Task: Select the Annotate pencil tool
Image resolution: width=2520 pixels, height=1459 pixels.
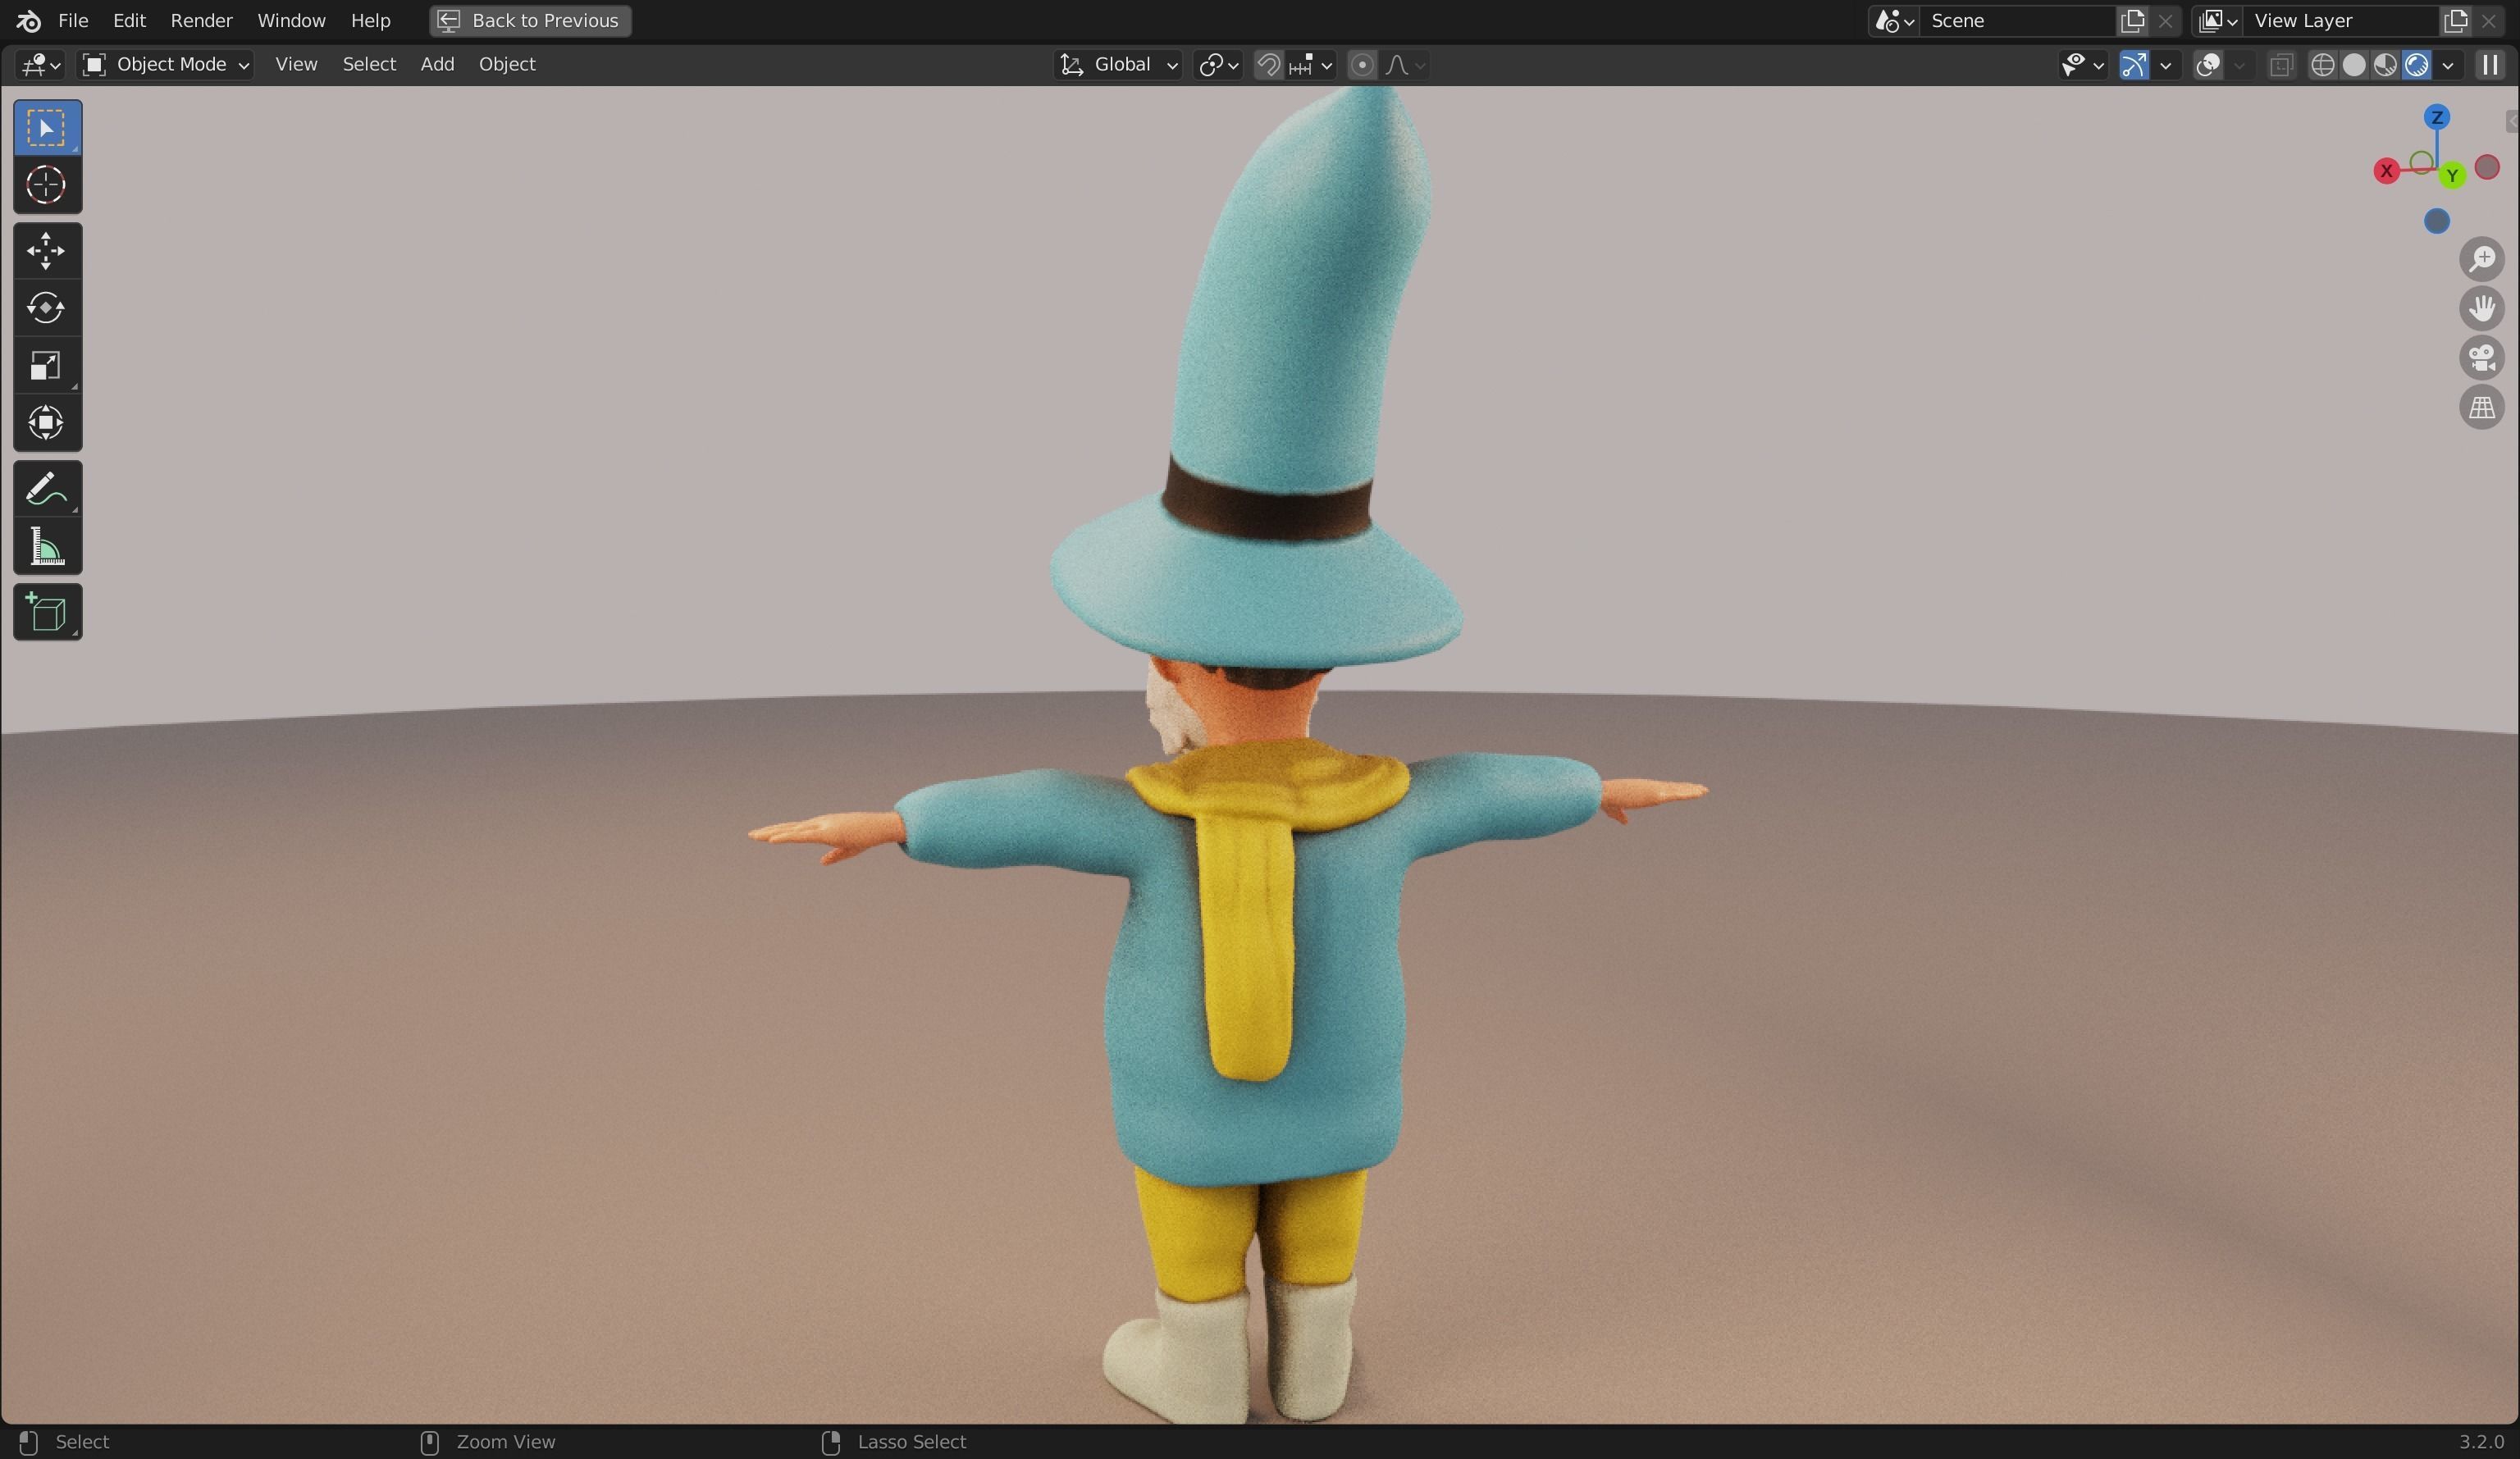Action: [x=46, y=489]
